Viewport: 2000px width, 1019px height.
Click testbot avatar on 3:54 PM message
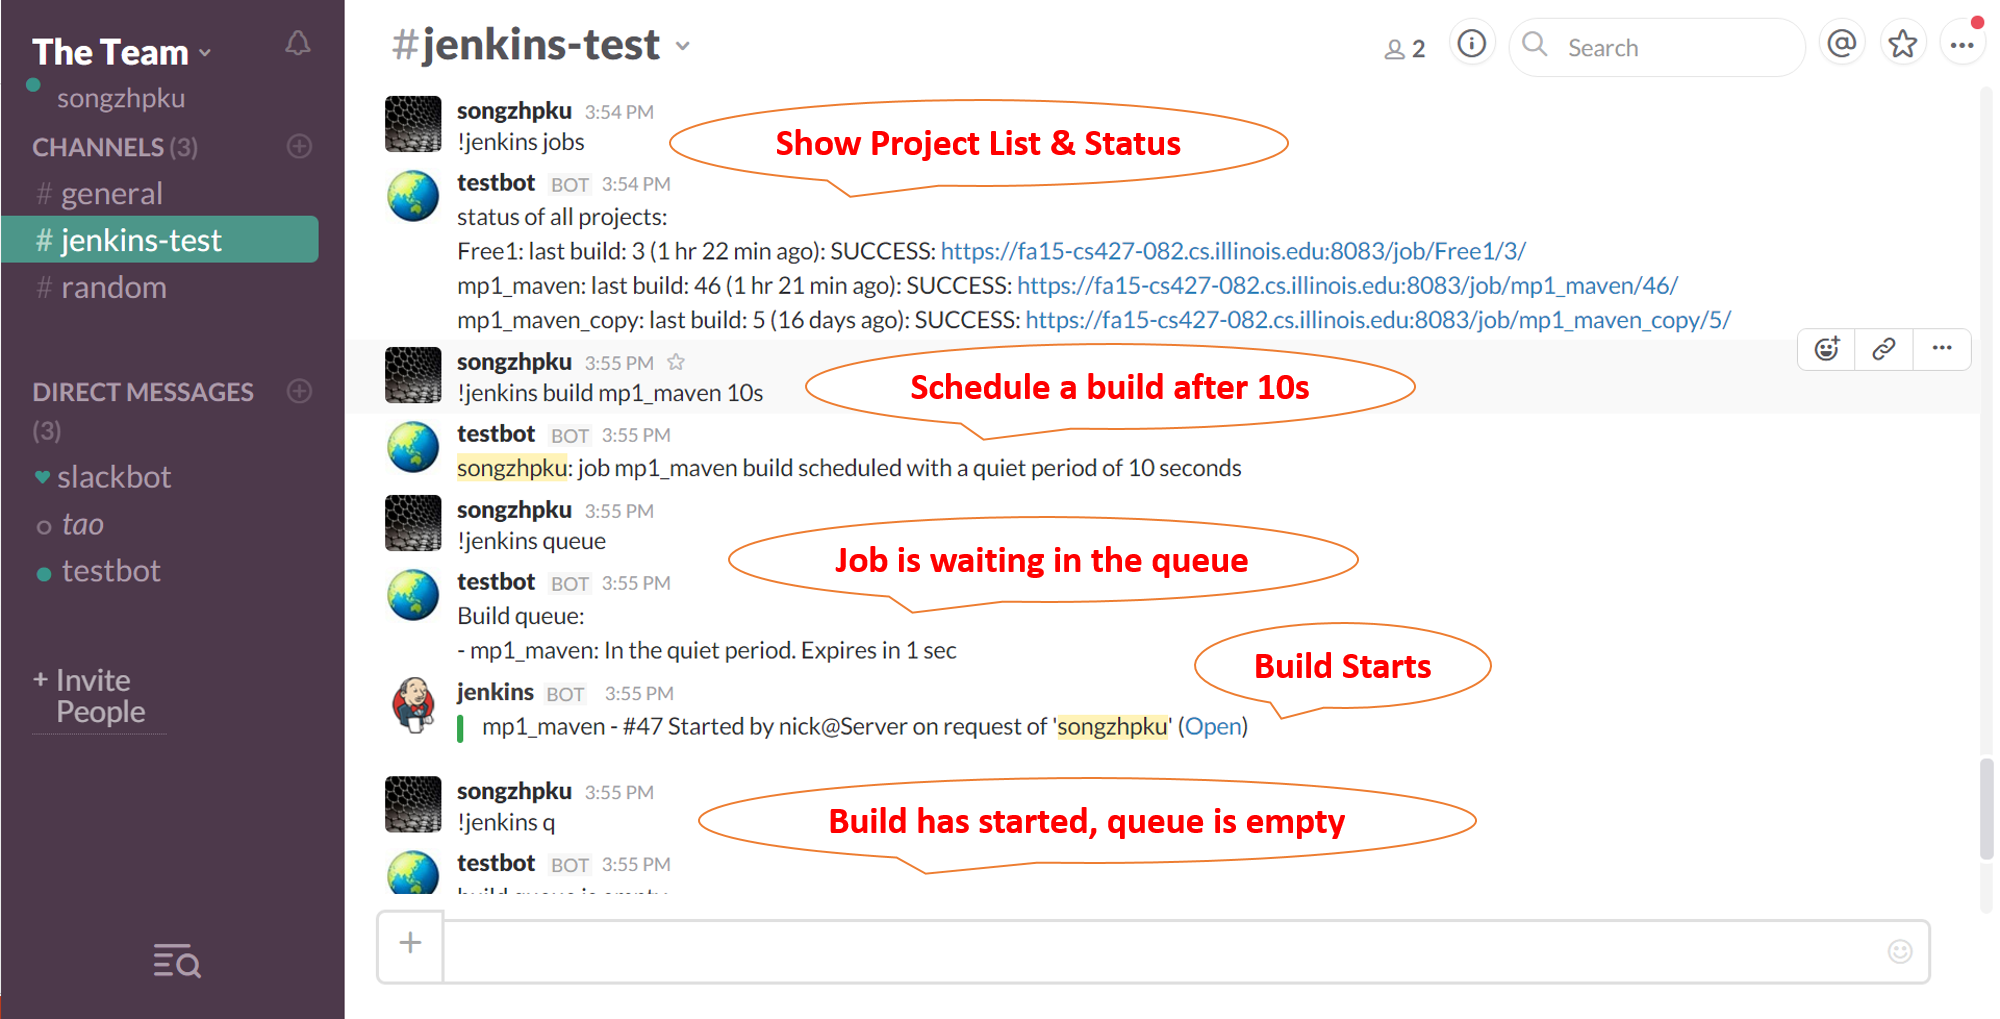point(413,196)
